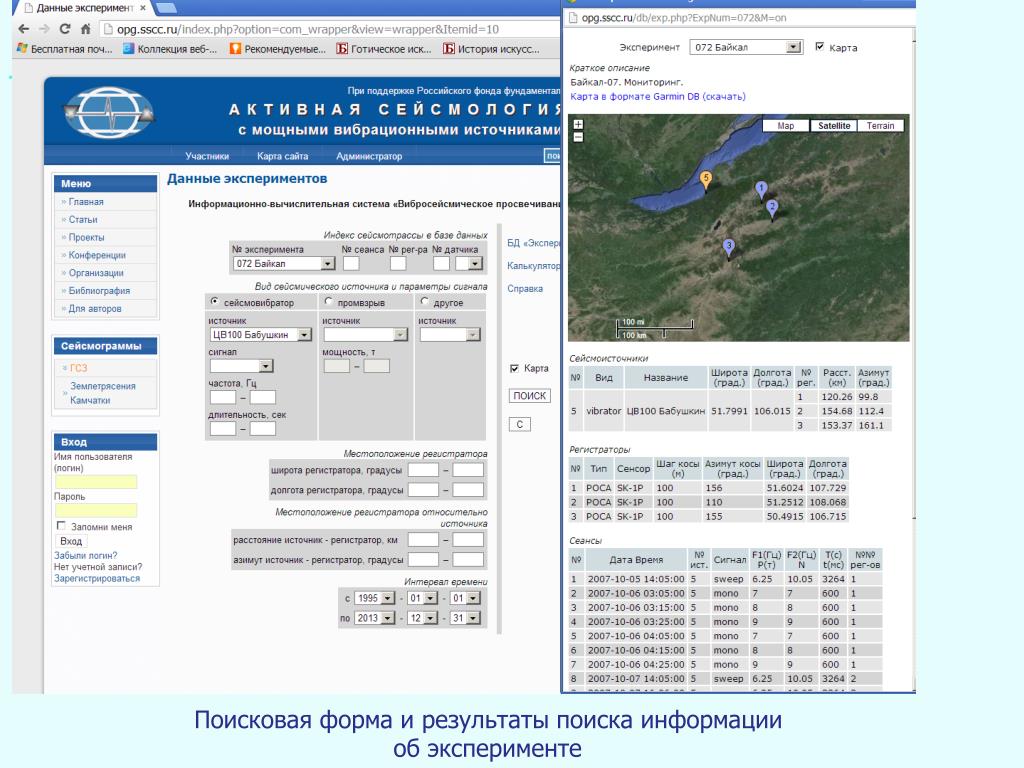Toggle Карта checkbox in search form

(x=514, y=368)
